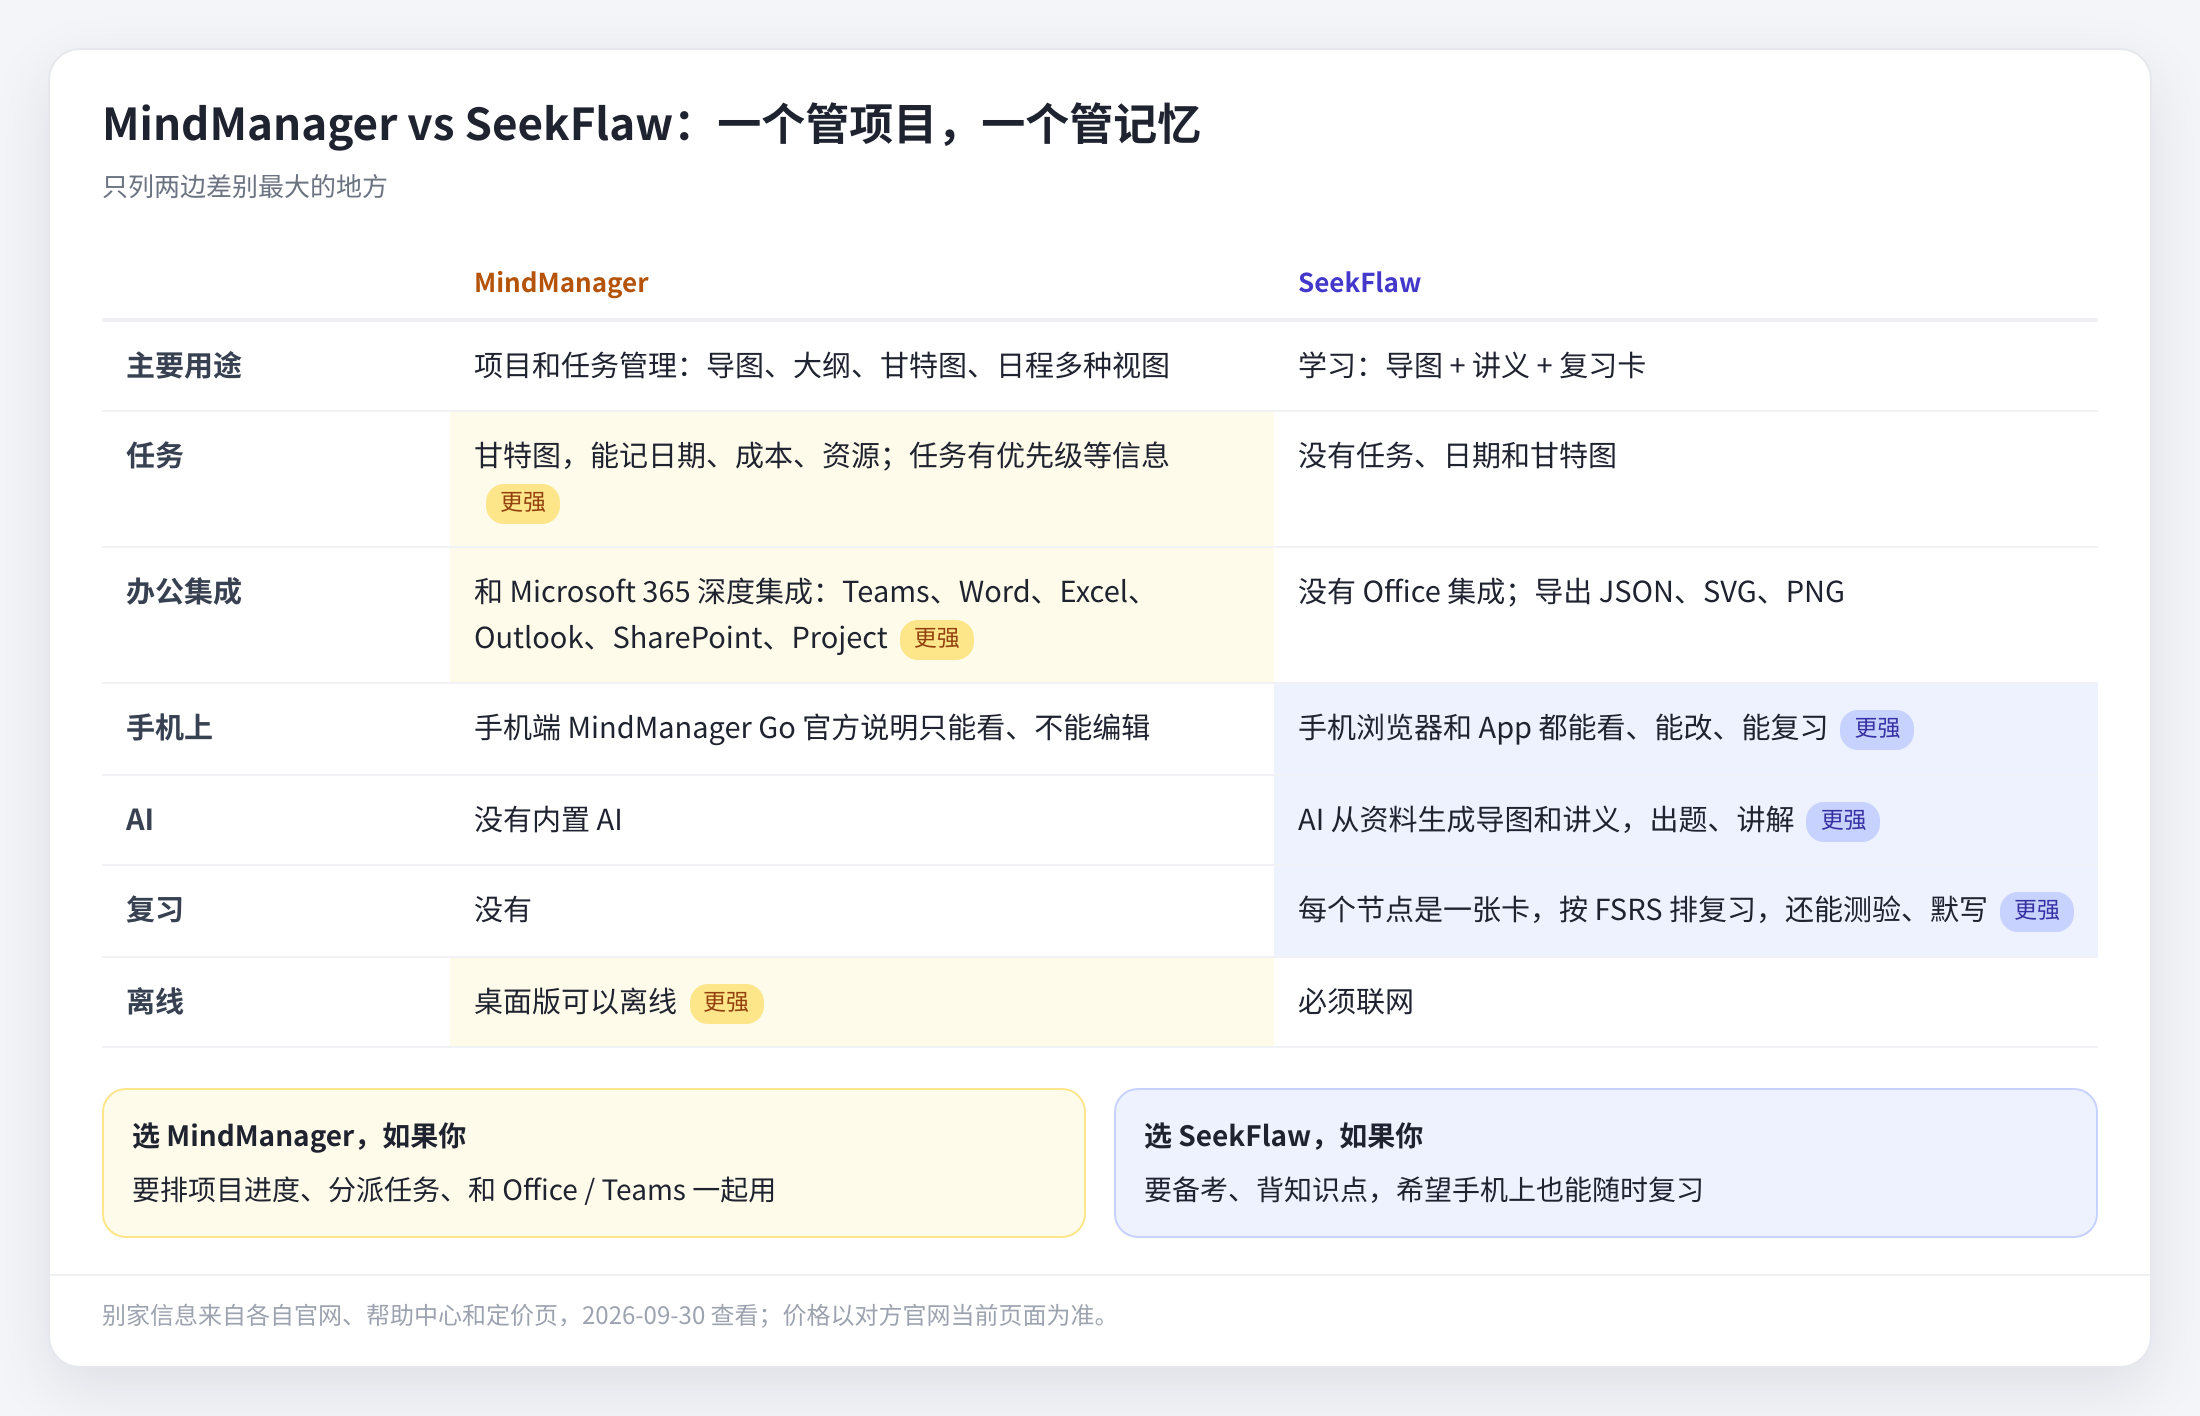Viewport: 2200px width, 1416px height.
Task: Select the row label '离线'
Action: click(x=155, y=1002)
